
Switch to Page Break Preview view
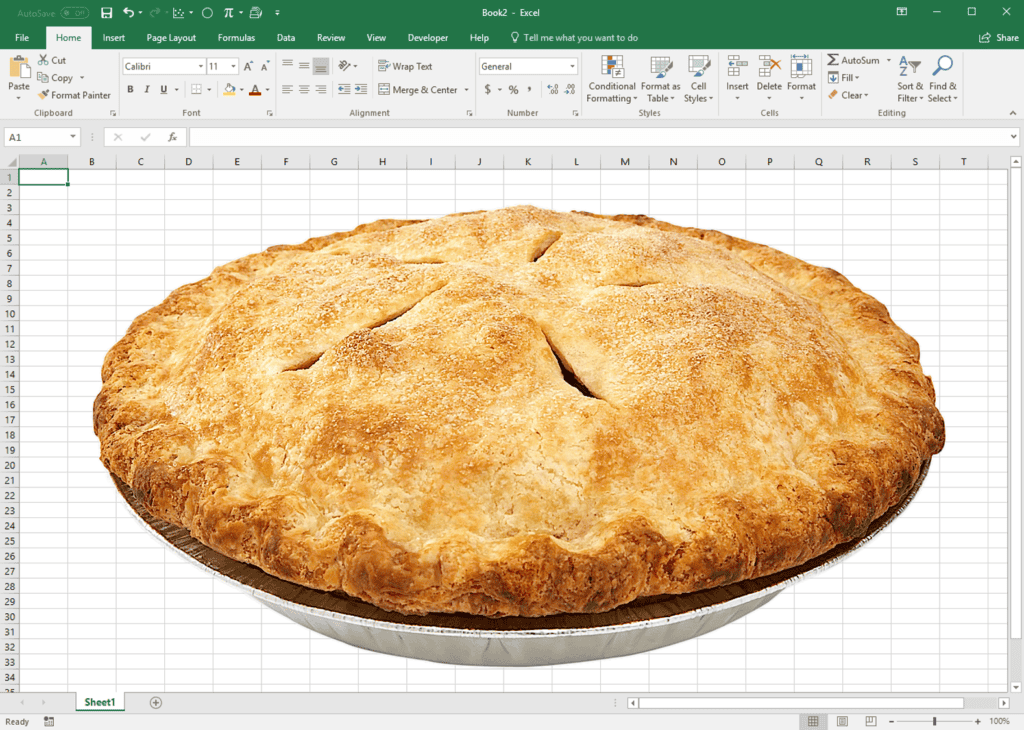click(871, 722)
